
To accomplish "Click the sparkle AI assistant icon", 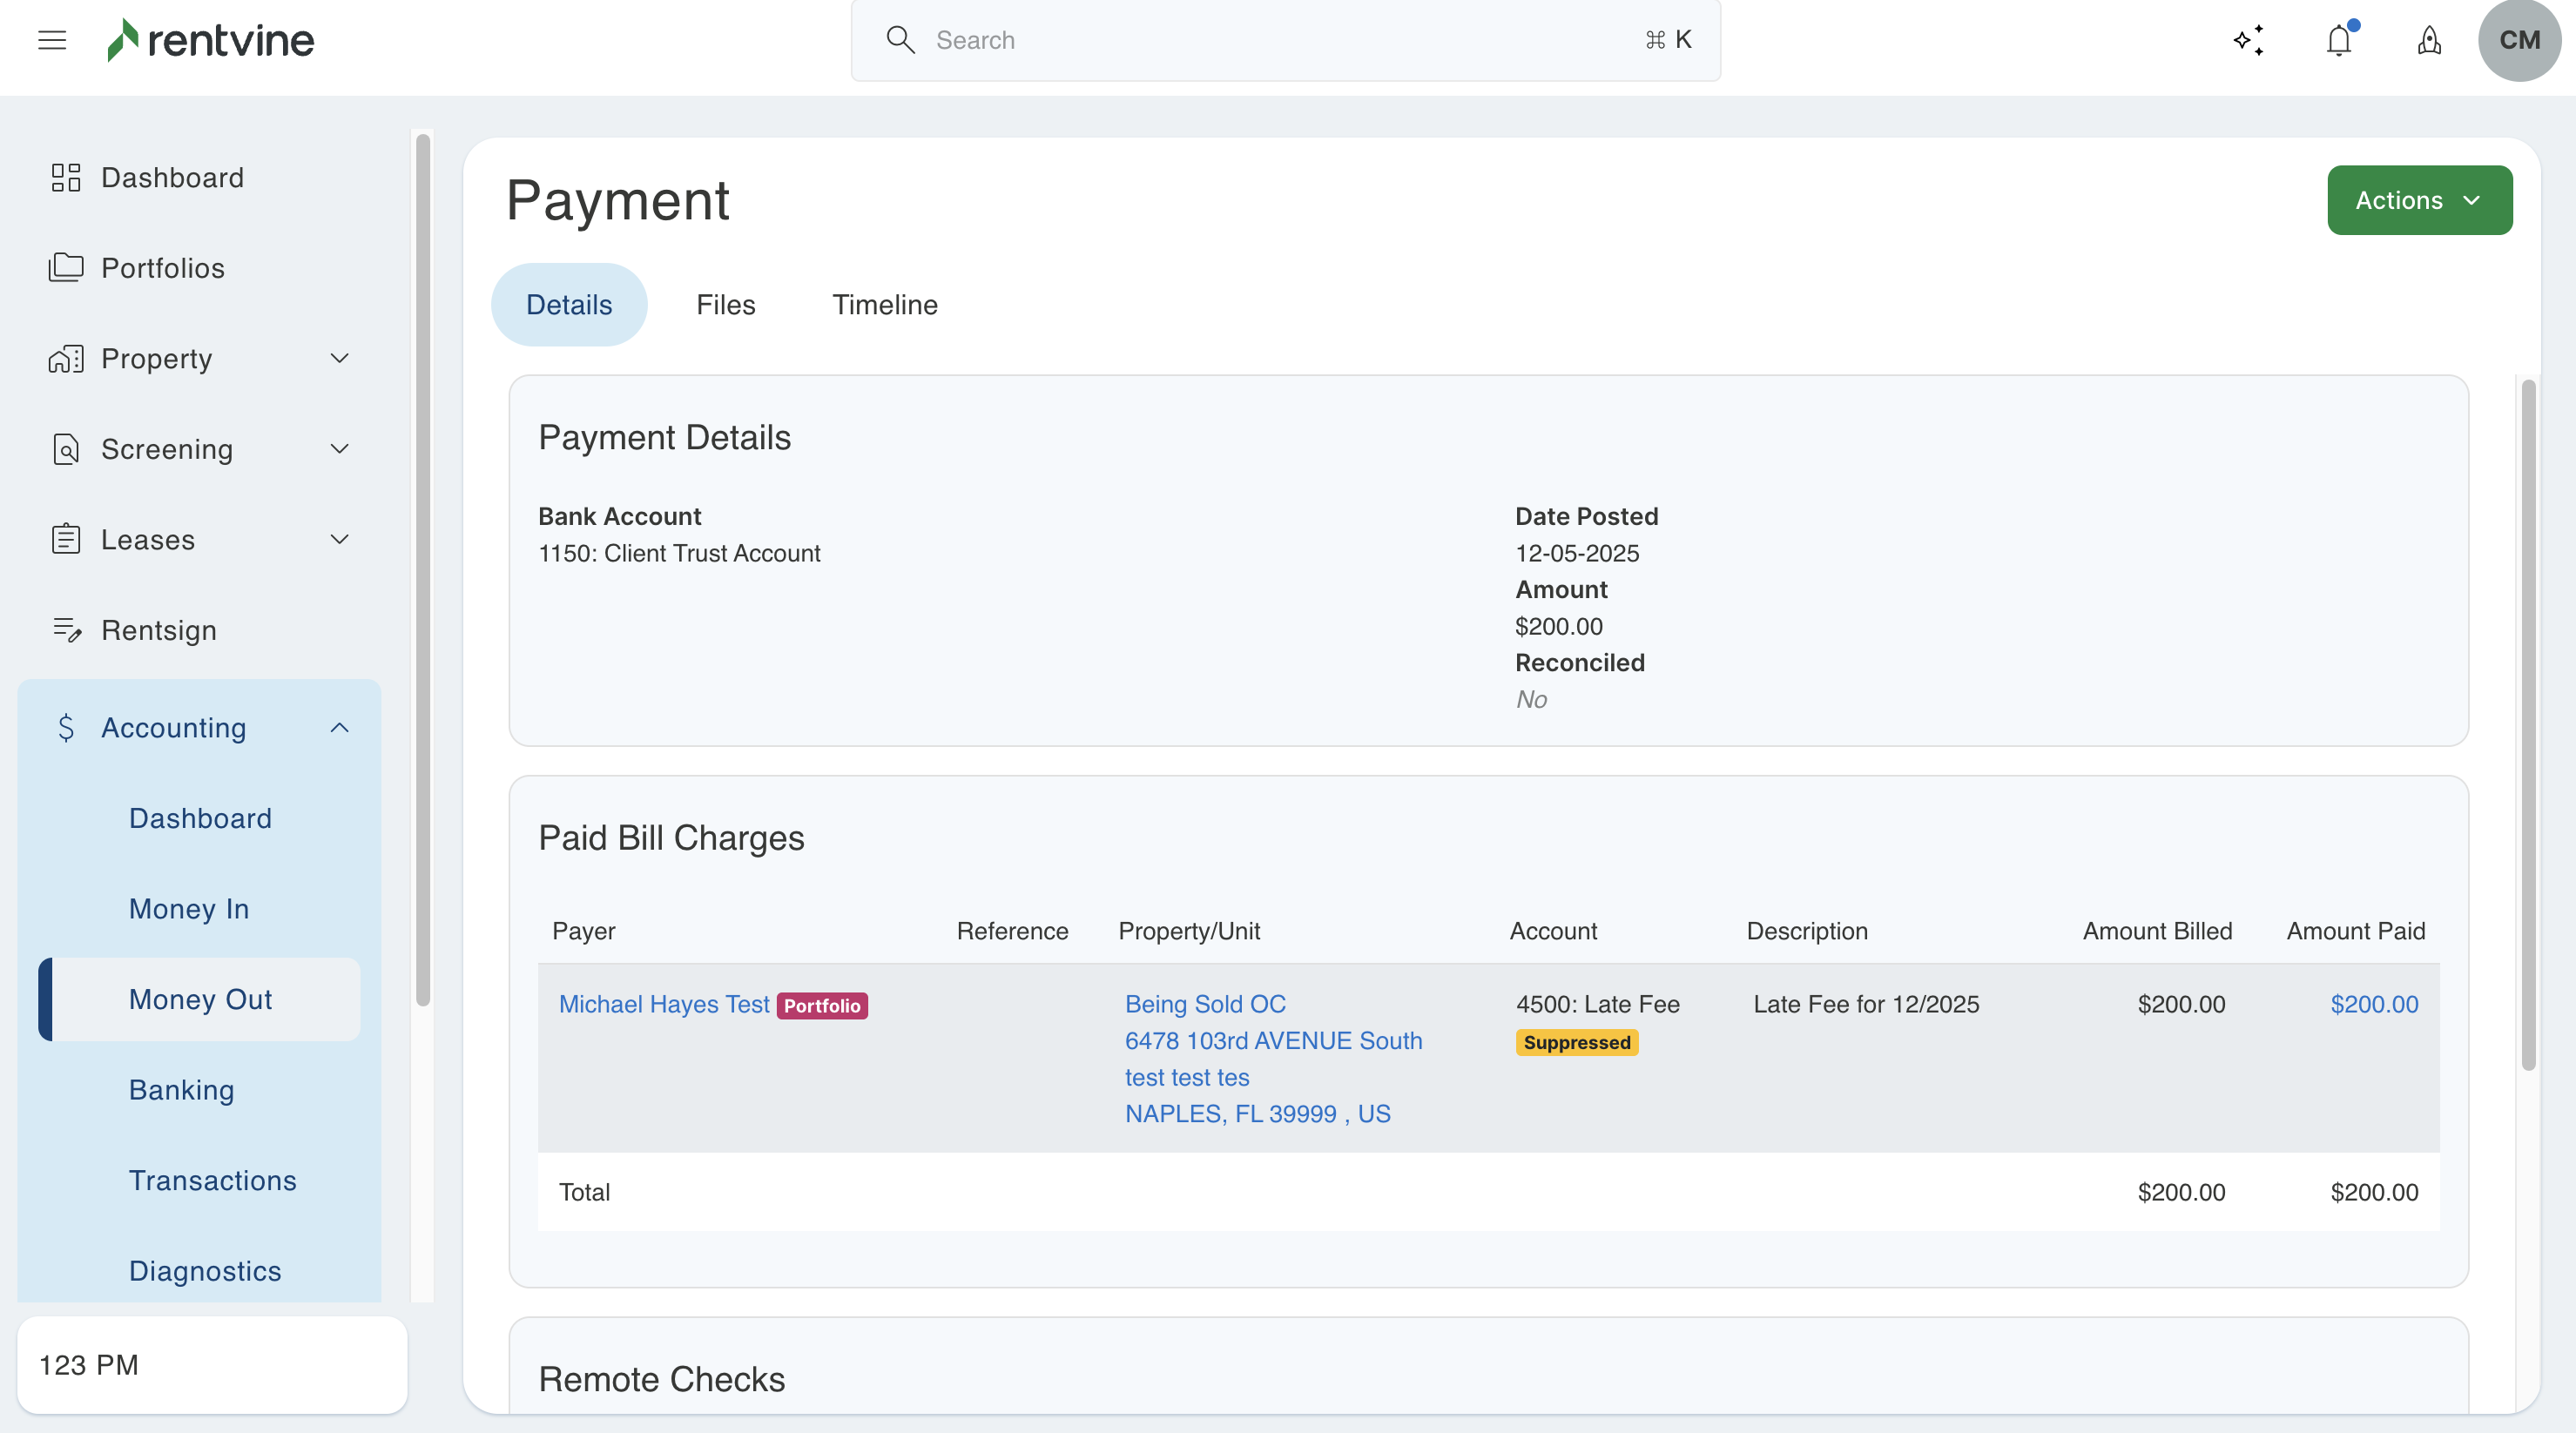I will [x=2248, y=40].
